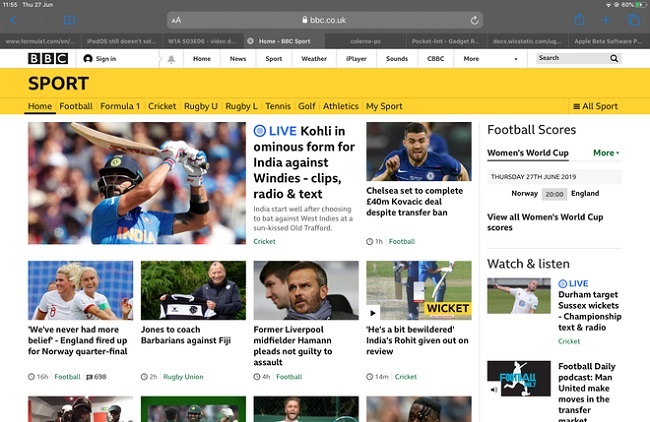Select the Rugby L section
The height and width of the screenshot is (422, 650).
tap(241, 106)
